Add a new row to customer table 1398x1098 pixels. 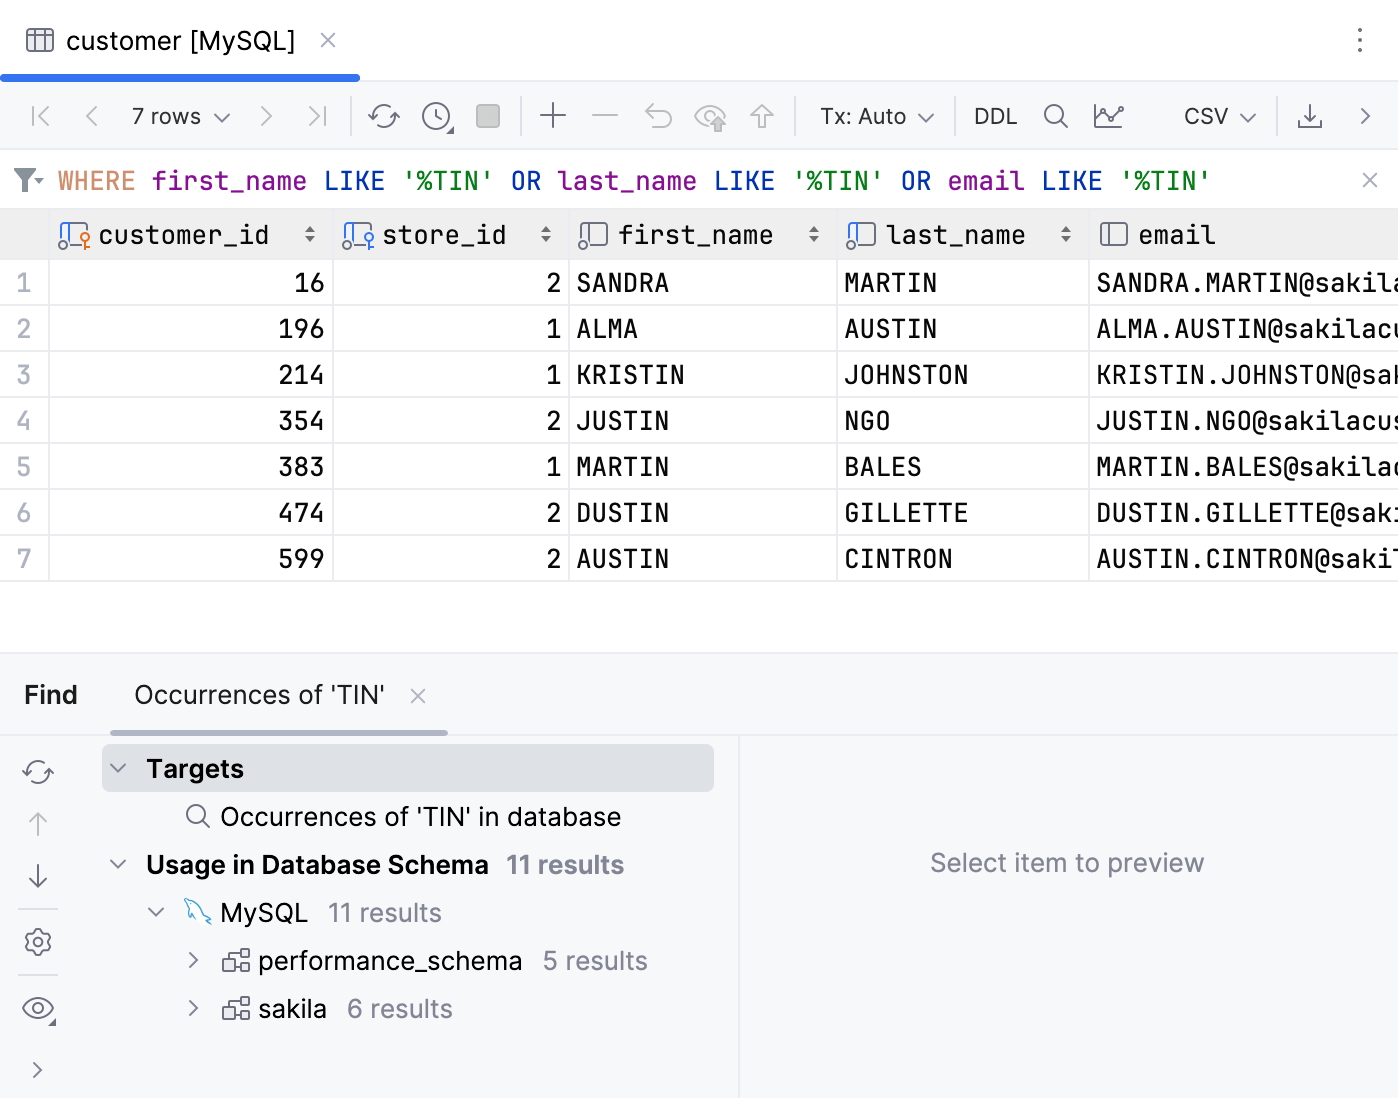[552, 116]
